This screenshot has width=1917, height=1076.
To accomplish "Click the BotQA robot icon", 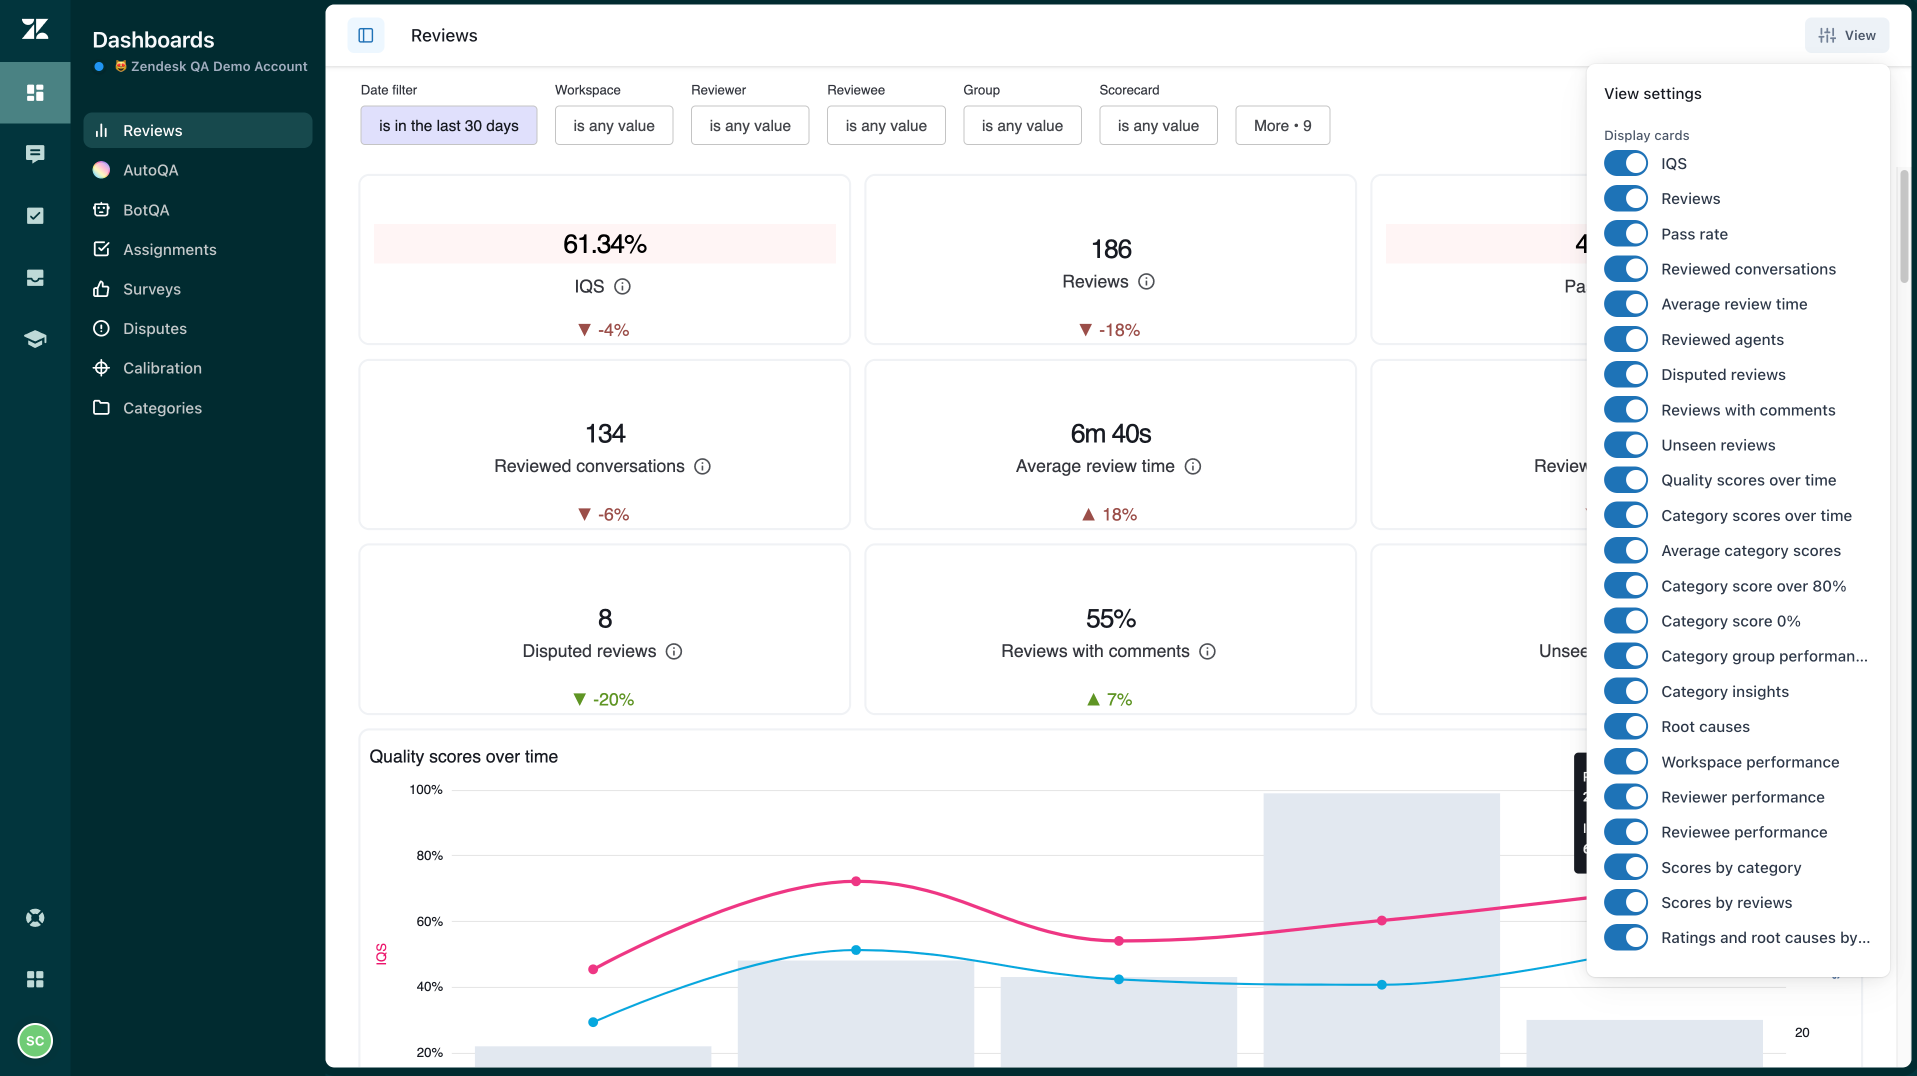I will coord(101,210).
